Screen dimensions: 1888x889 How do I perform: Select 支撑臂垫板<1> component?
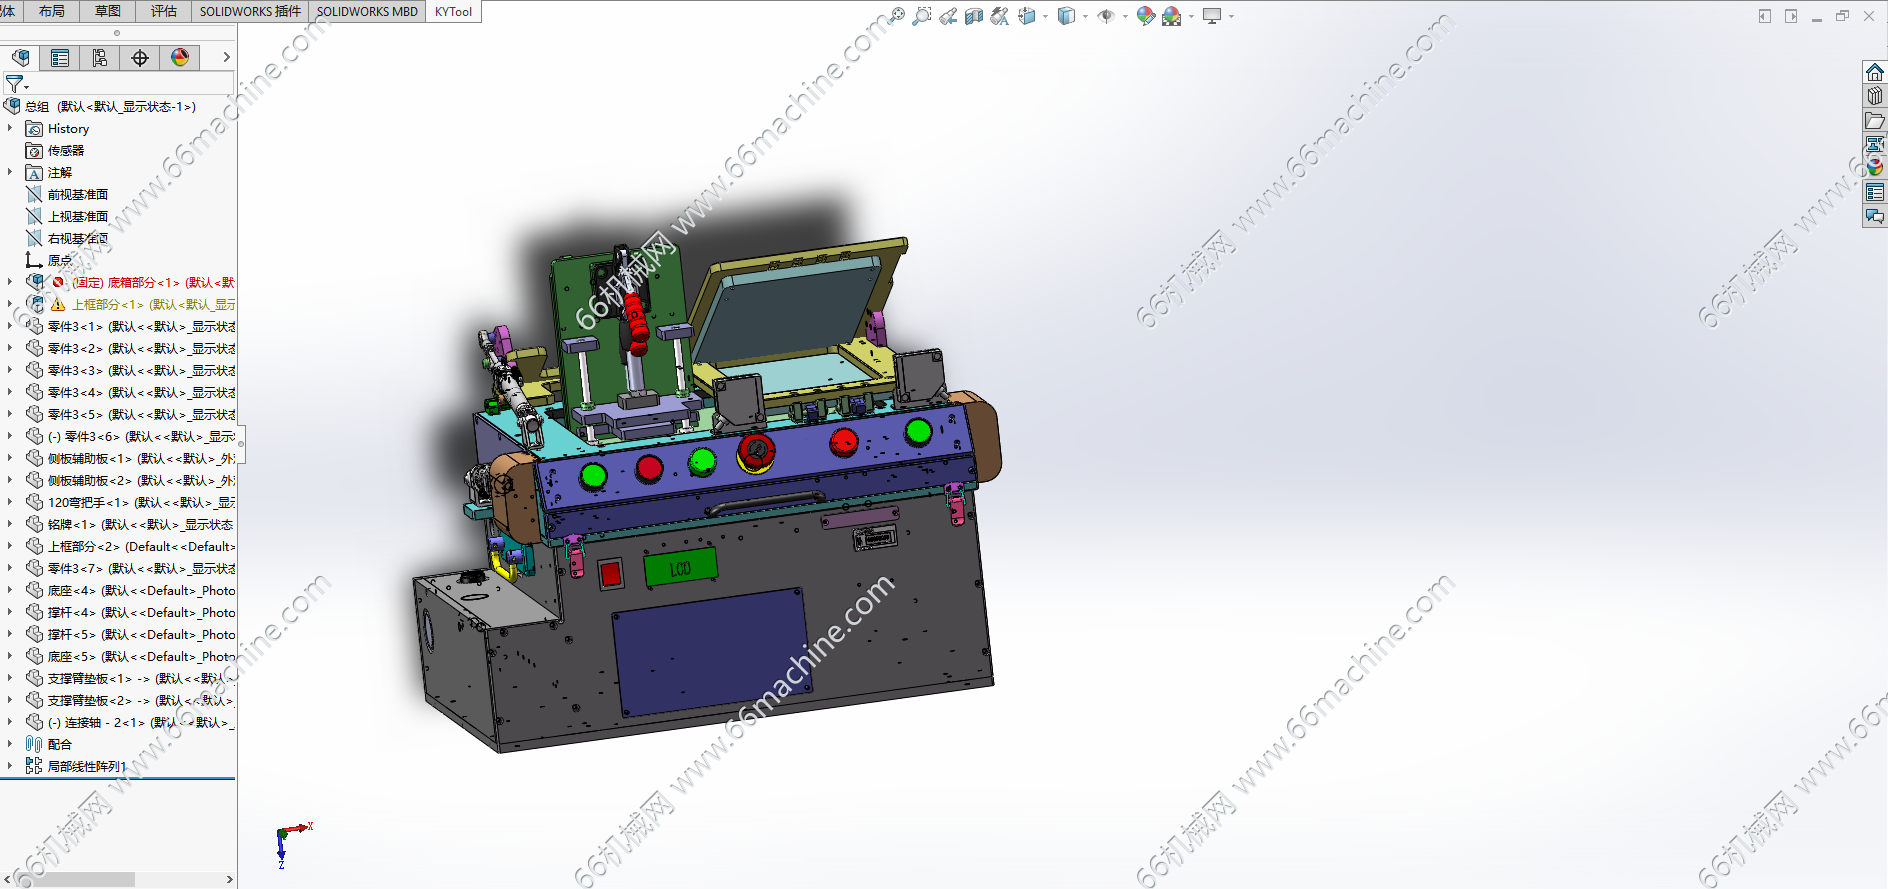pos(130,678)
